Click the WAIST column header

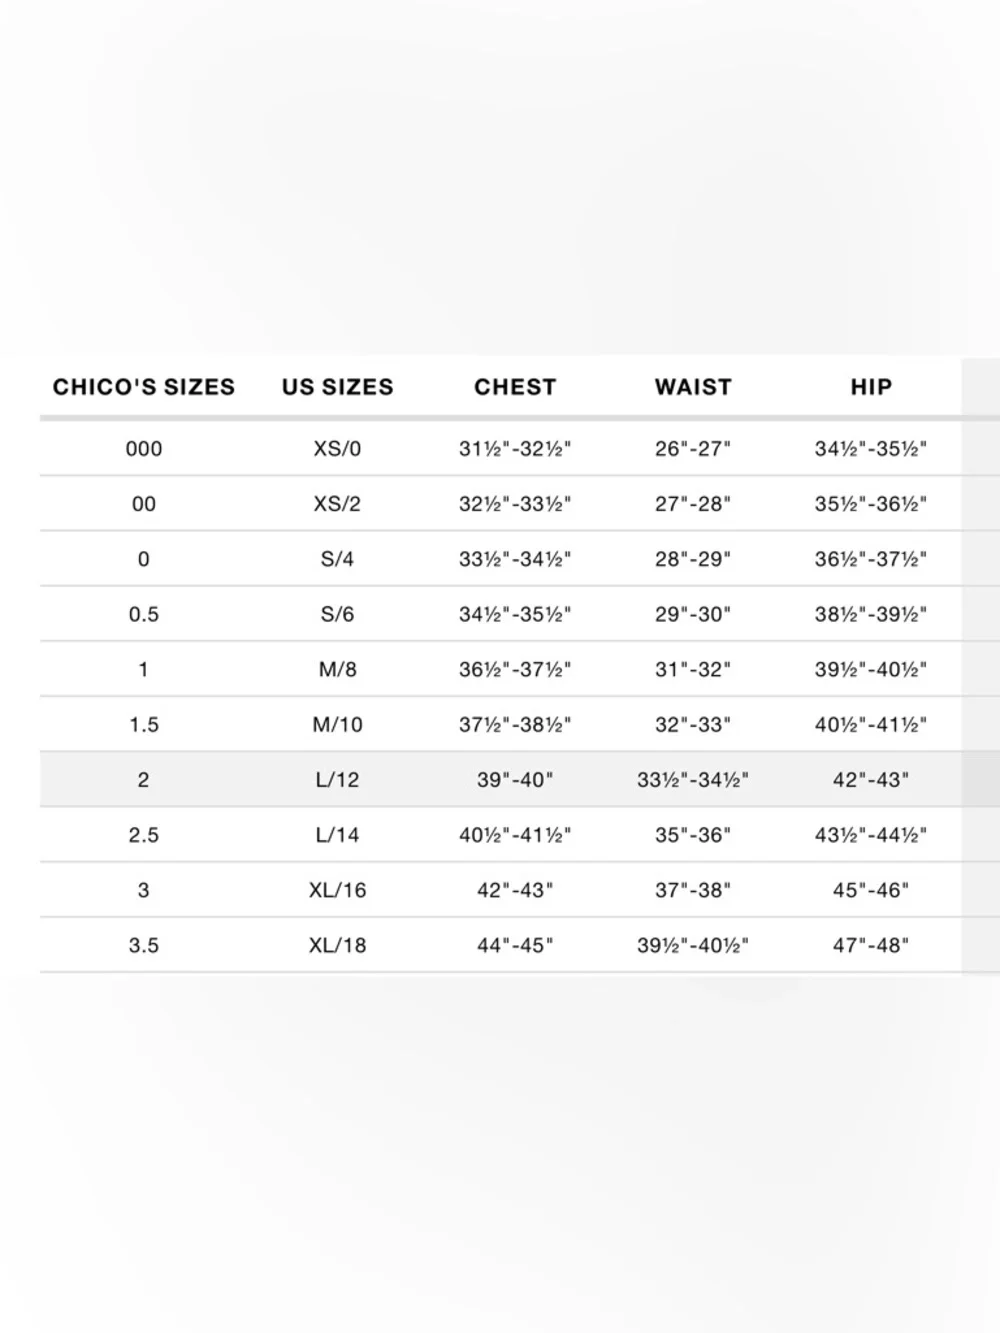tap(693, 387)
